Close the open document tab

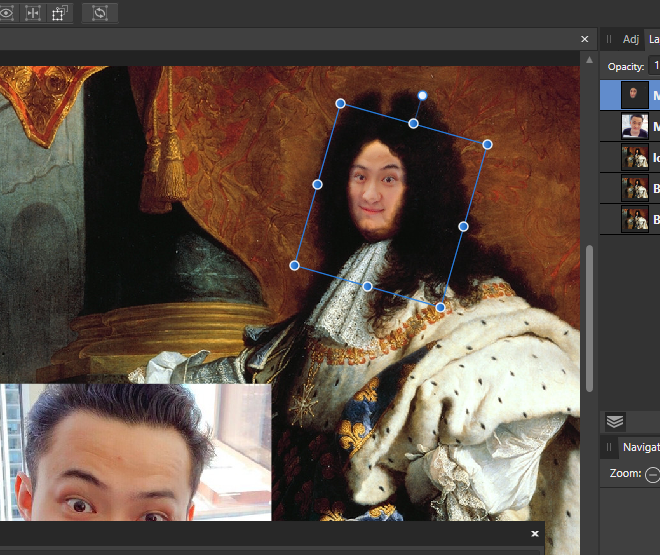585,39
